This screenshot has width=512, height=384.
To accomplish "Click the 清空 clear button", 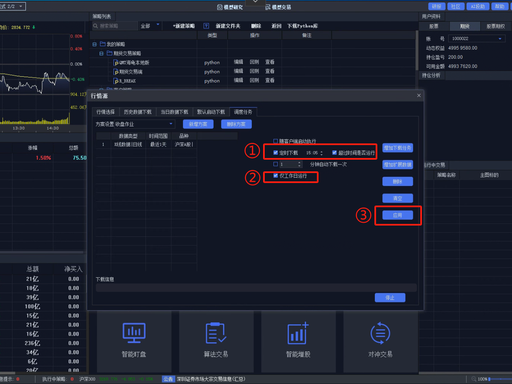I will click(398, 198).
